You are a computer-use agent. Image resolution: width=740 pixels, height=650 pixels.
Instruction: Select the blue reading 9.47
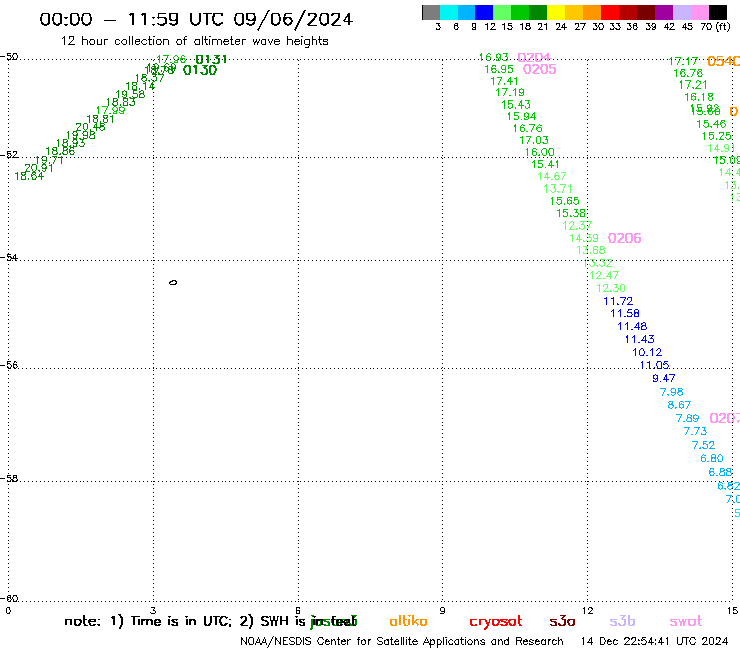[x=664, y=378]
